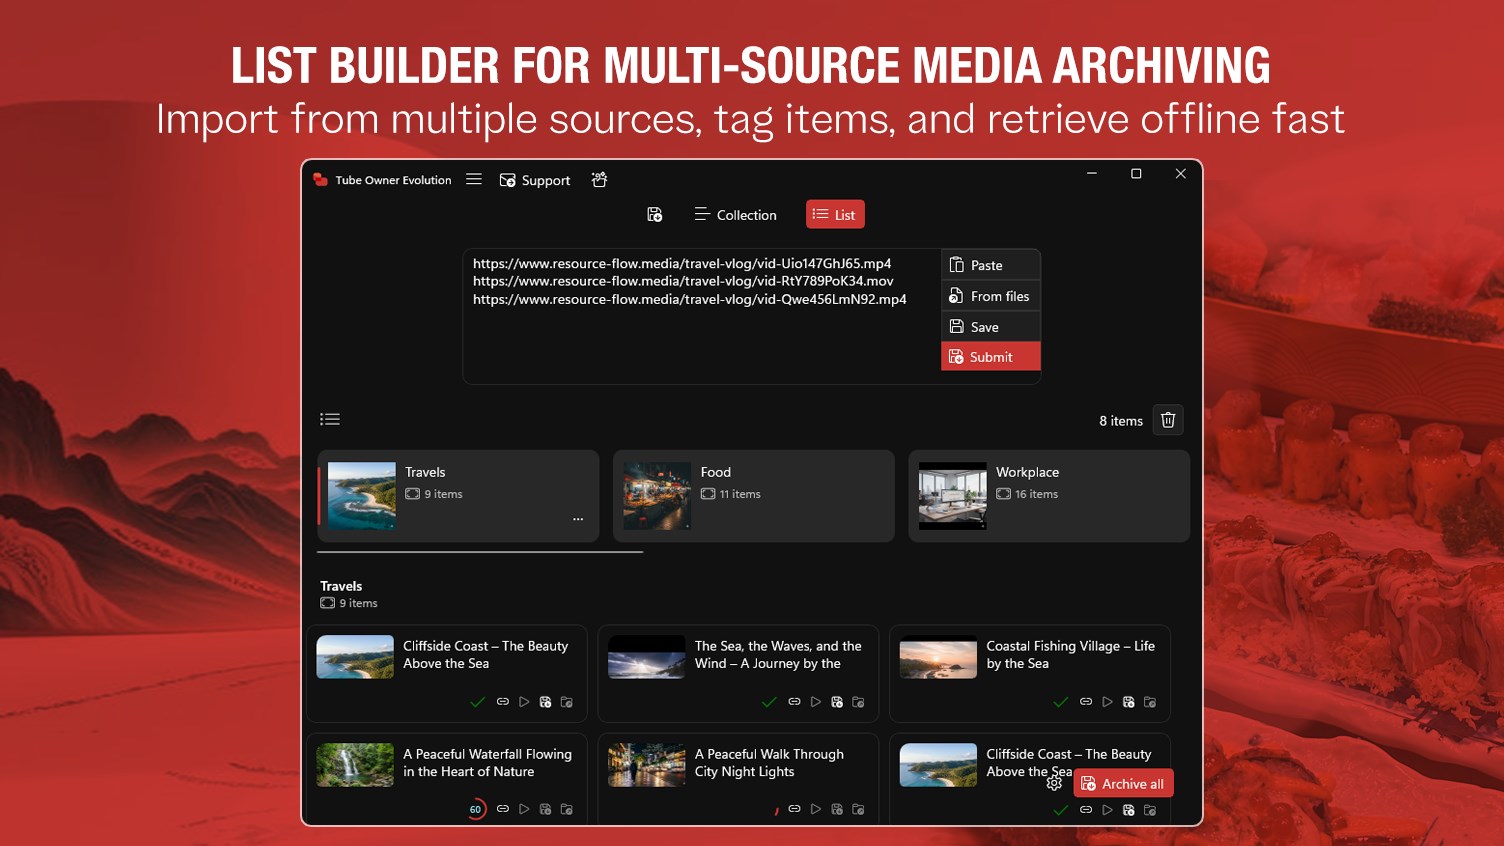This screenshot has width=1504, height=846.
Task: Copy link of The Sea, the Waves video
Action: [794, 702]
